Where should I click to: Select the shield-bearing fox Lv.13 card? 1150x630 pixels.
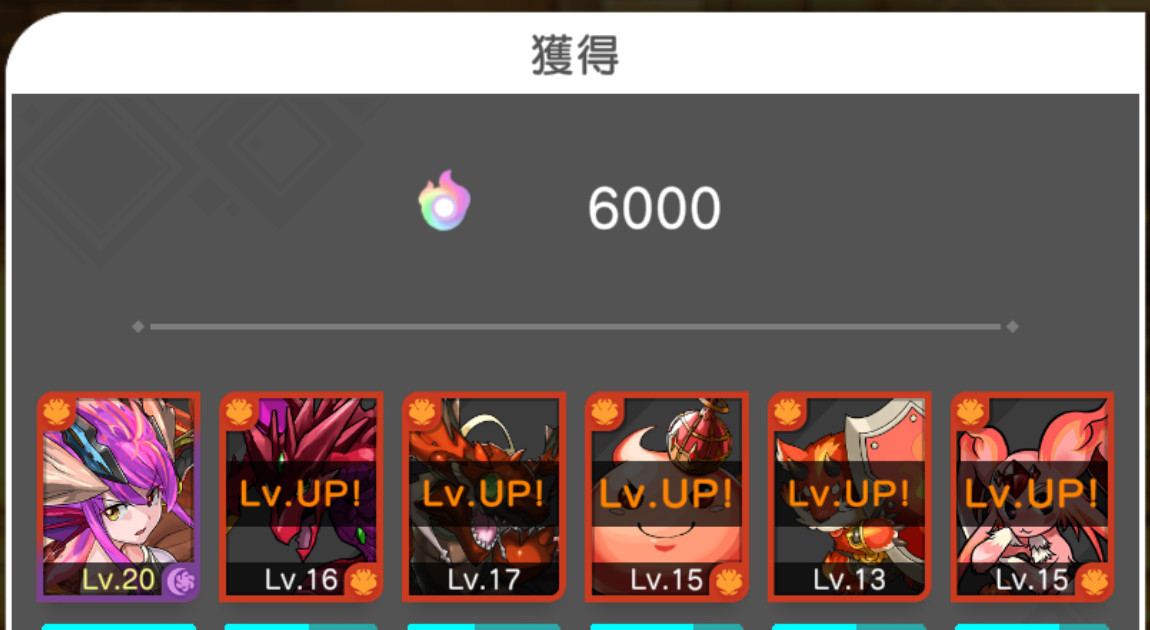tap(849, 497)
